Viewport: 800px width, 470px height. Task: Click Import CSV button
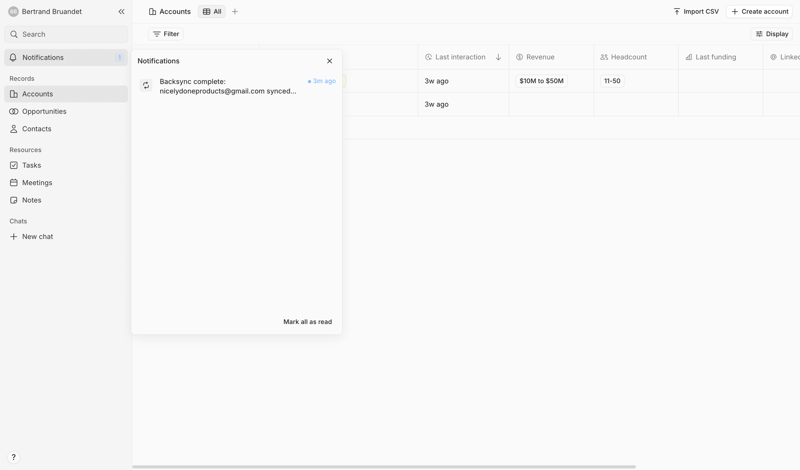695,12
